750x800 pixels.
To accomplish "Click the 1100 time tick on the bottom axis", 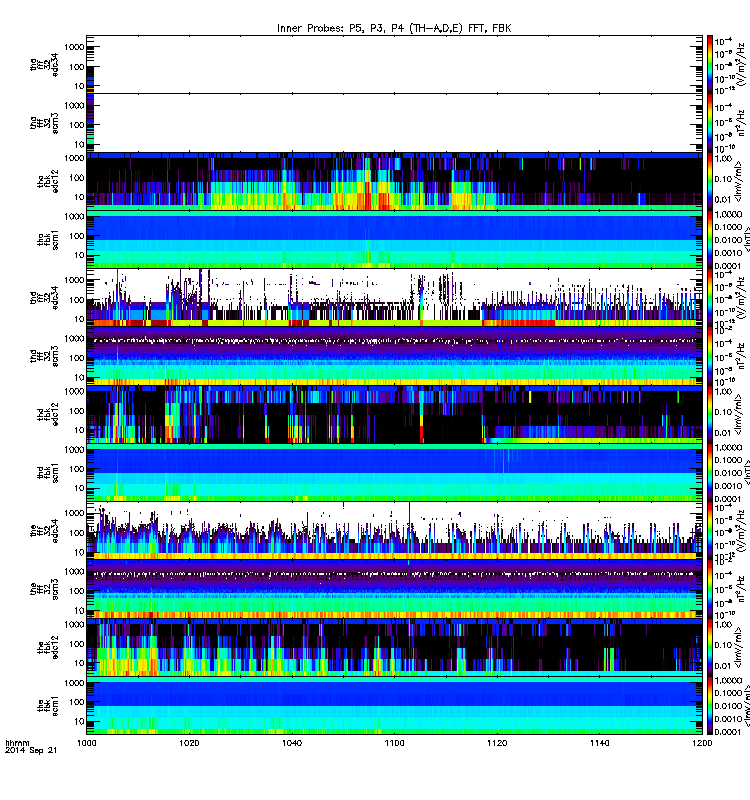I will 394,743.
